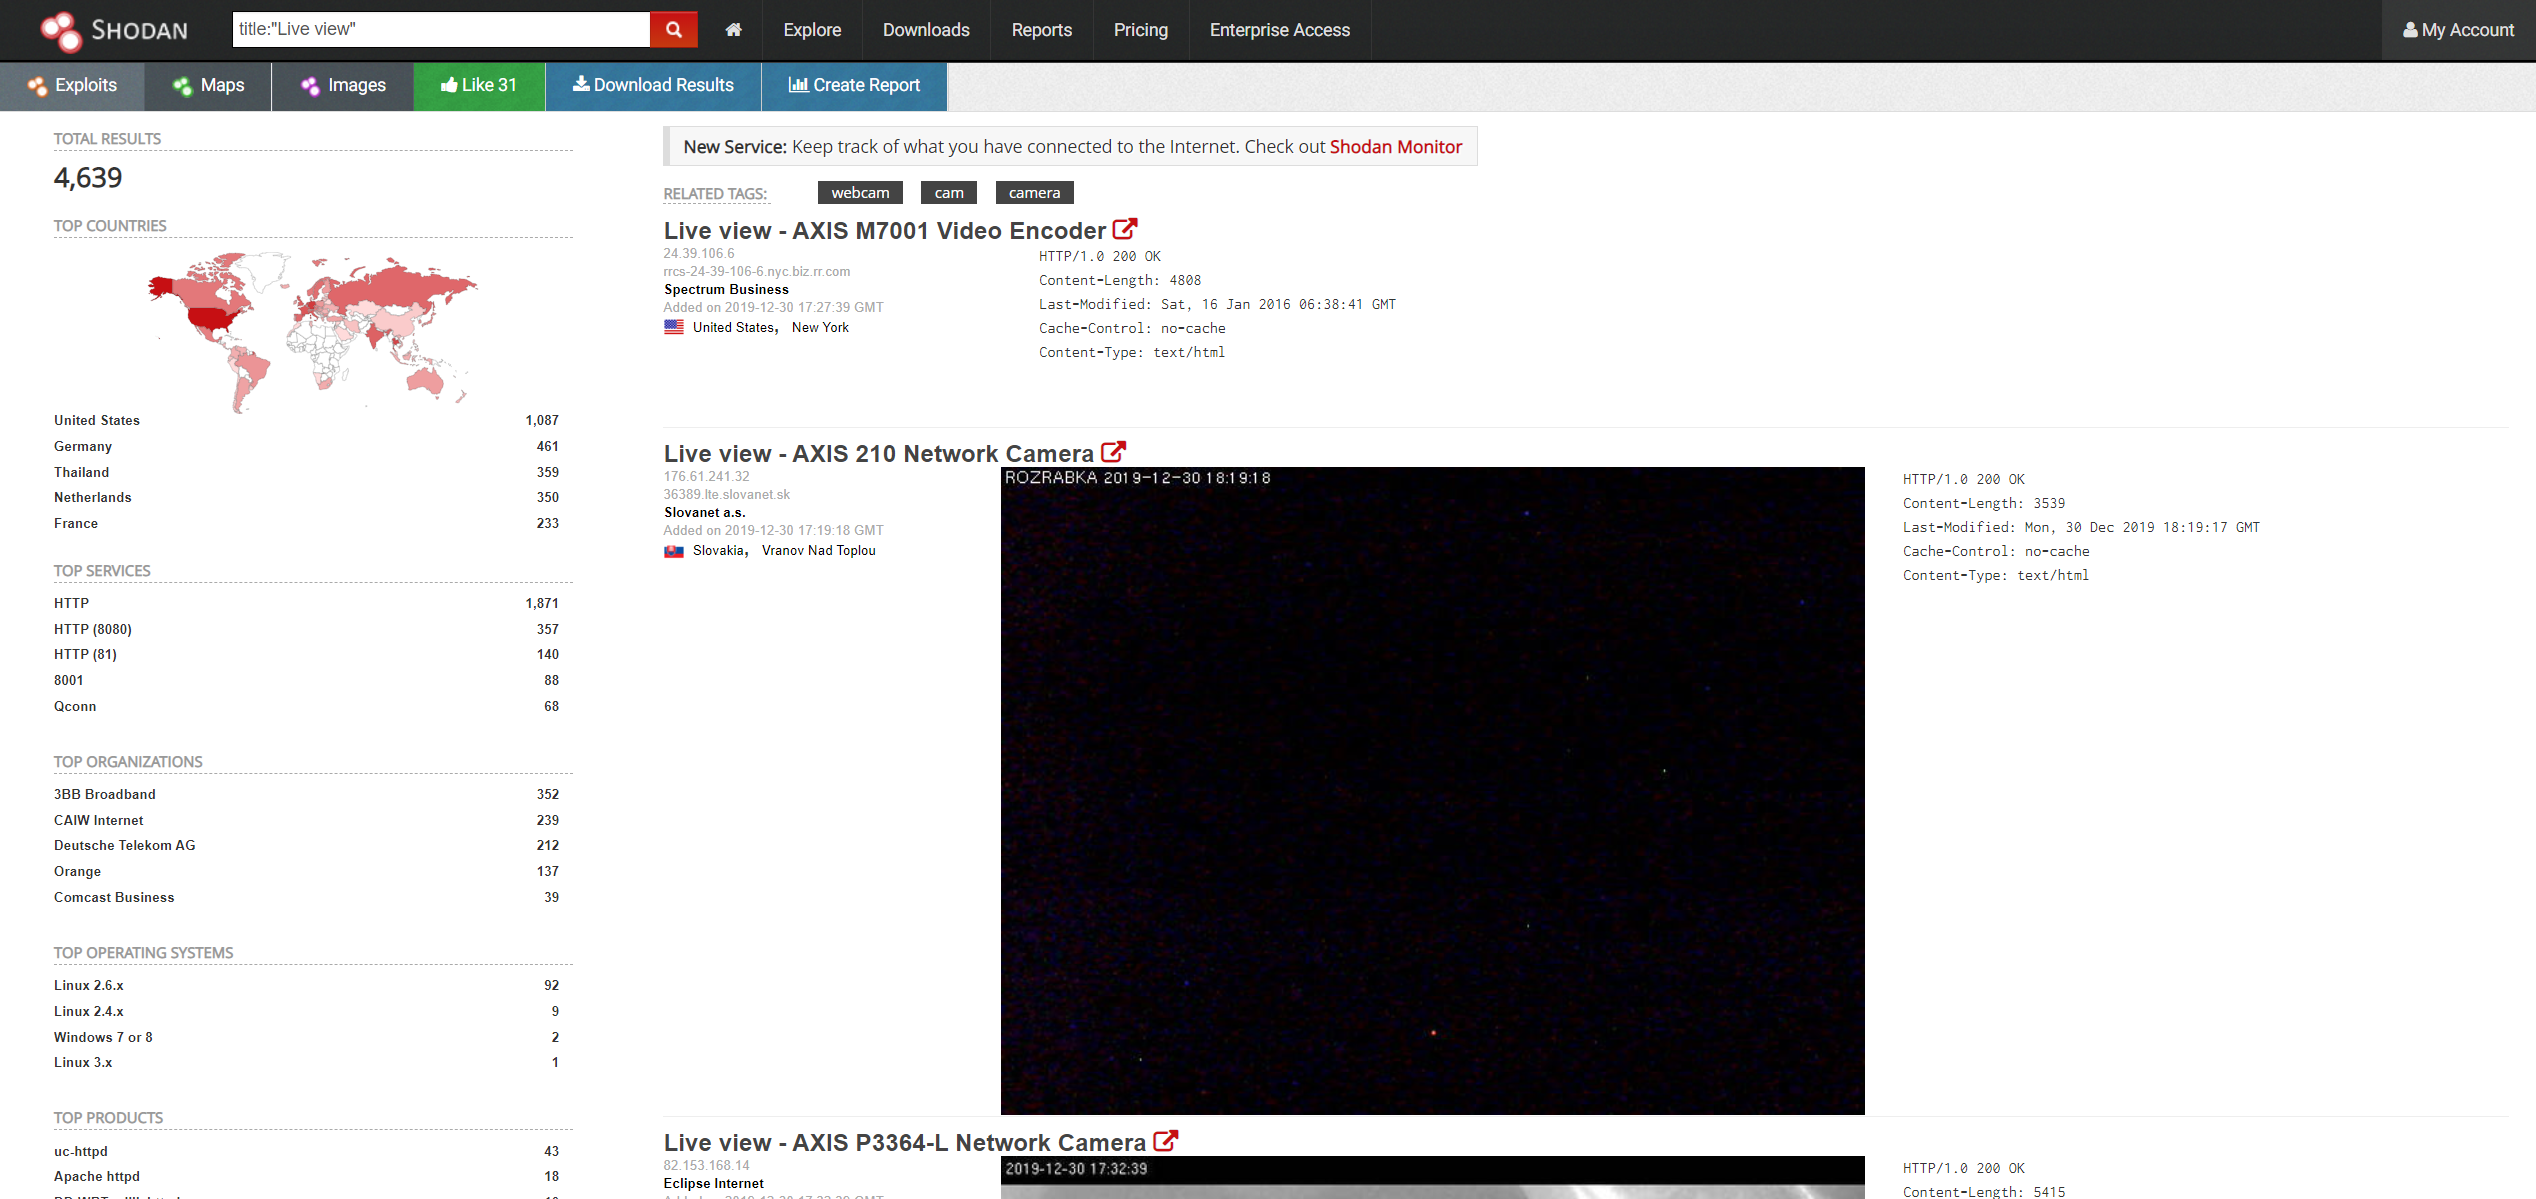Click the ROZRABKA camera screenshot
The height and width of the screenshot is (1199, 2536).
click(x=1432, y=790)
